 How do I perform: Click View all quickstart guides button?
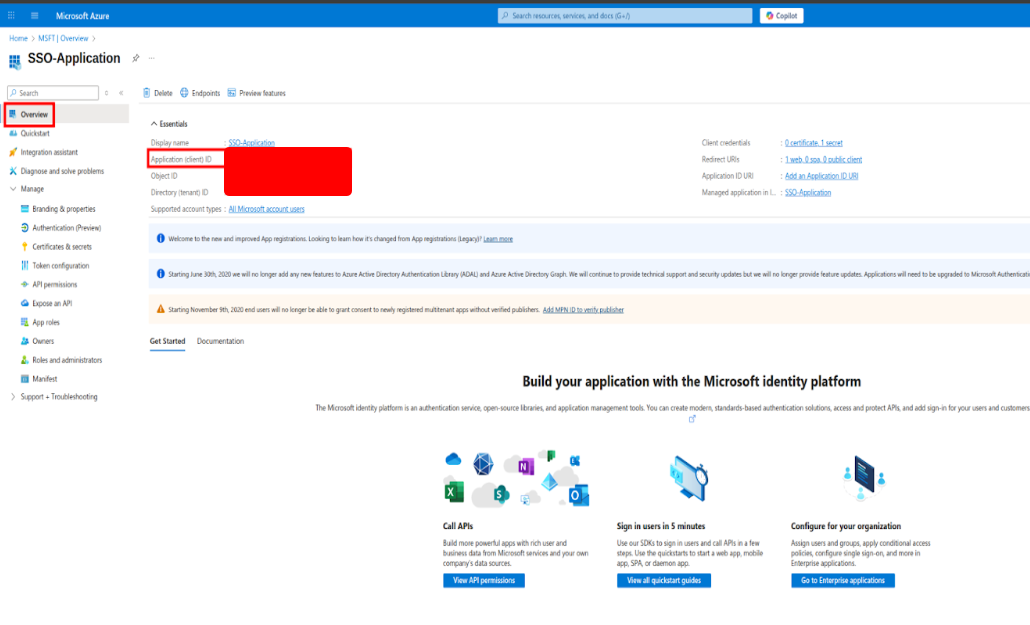pyautogui.click(x=663, y=580)
